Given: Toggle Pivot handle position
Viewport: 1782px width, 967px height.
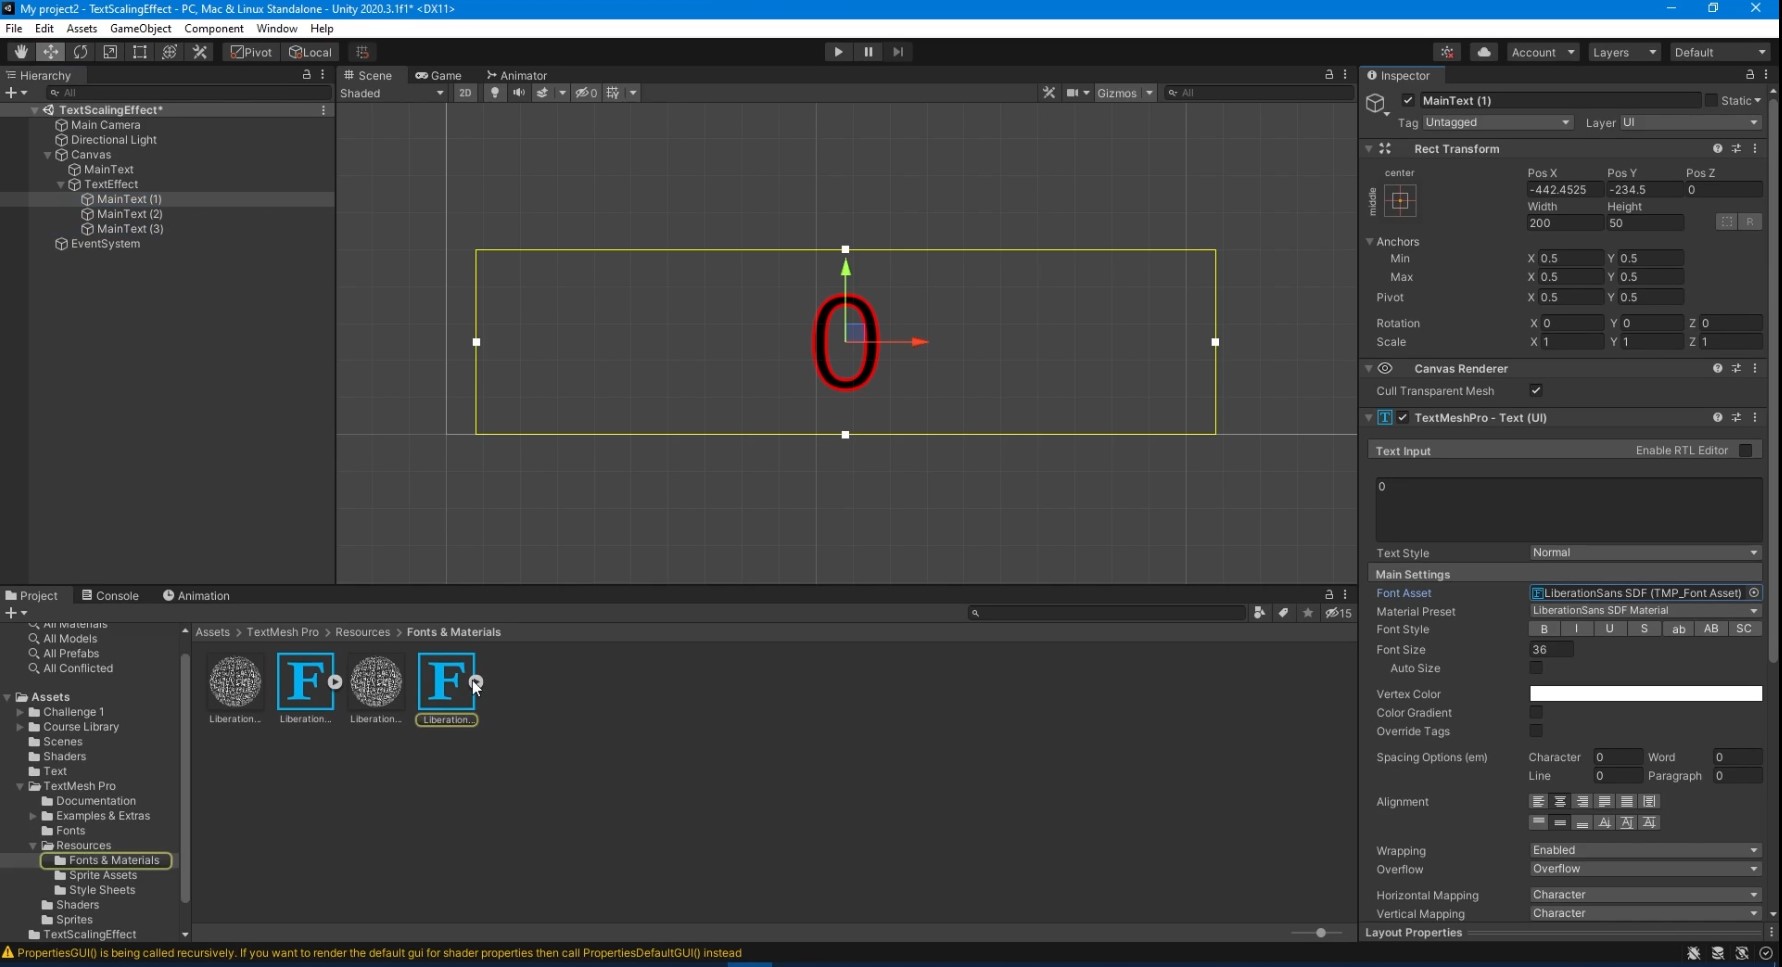Looking at the screenshot, I should point(251,52).
